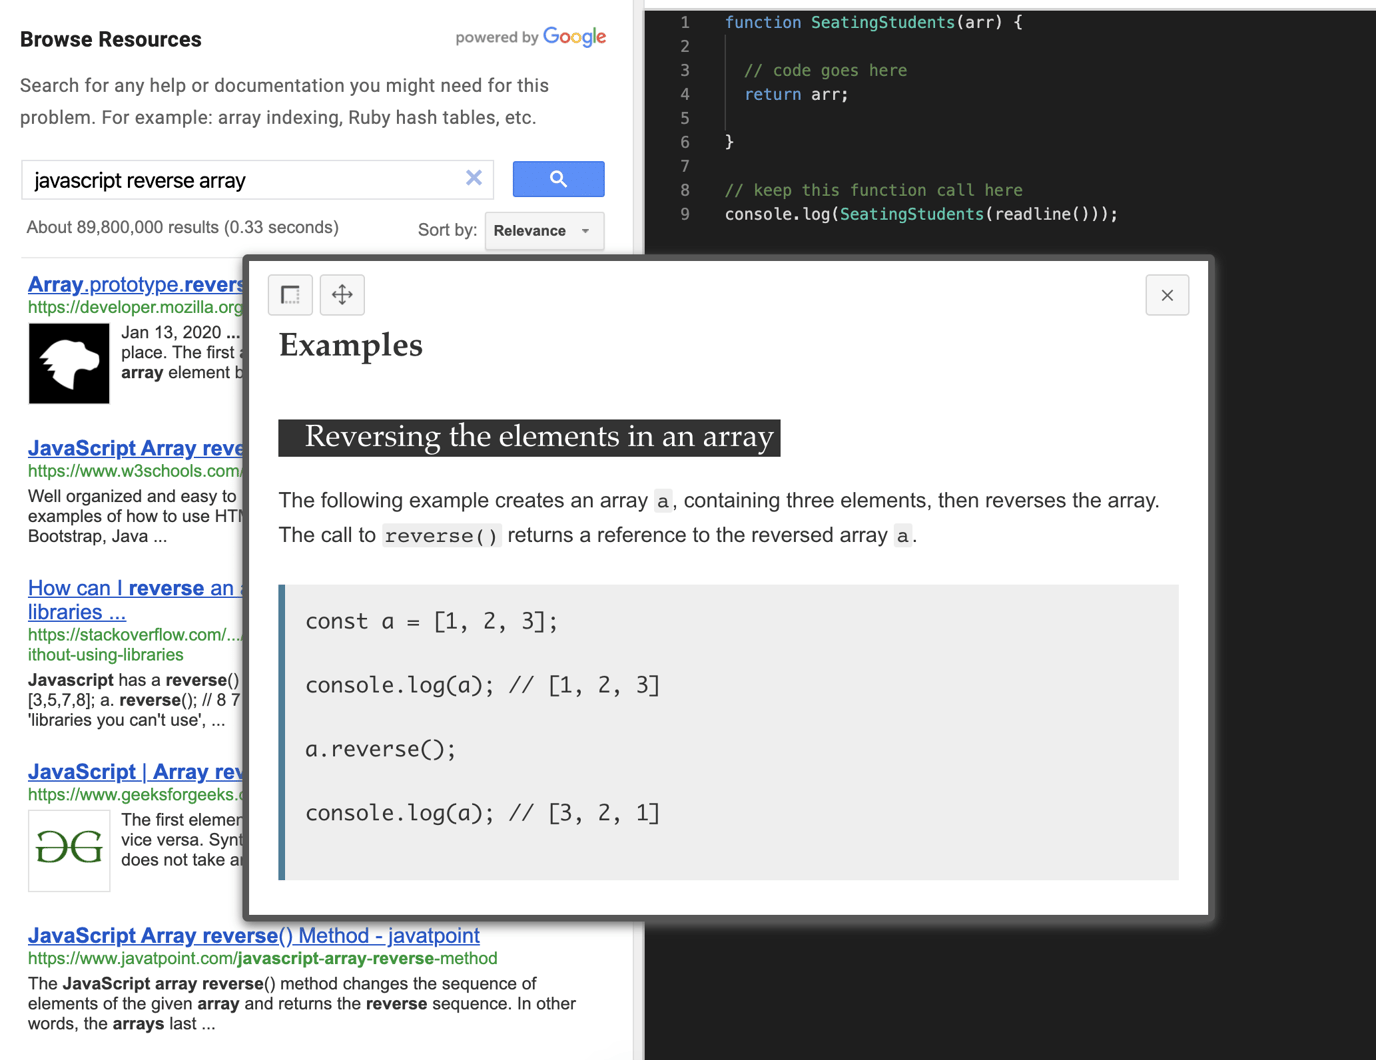1376x1060 pixels.
Task: Click the MDN dinosaur thumbnail
Action: point(69,363)
